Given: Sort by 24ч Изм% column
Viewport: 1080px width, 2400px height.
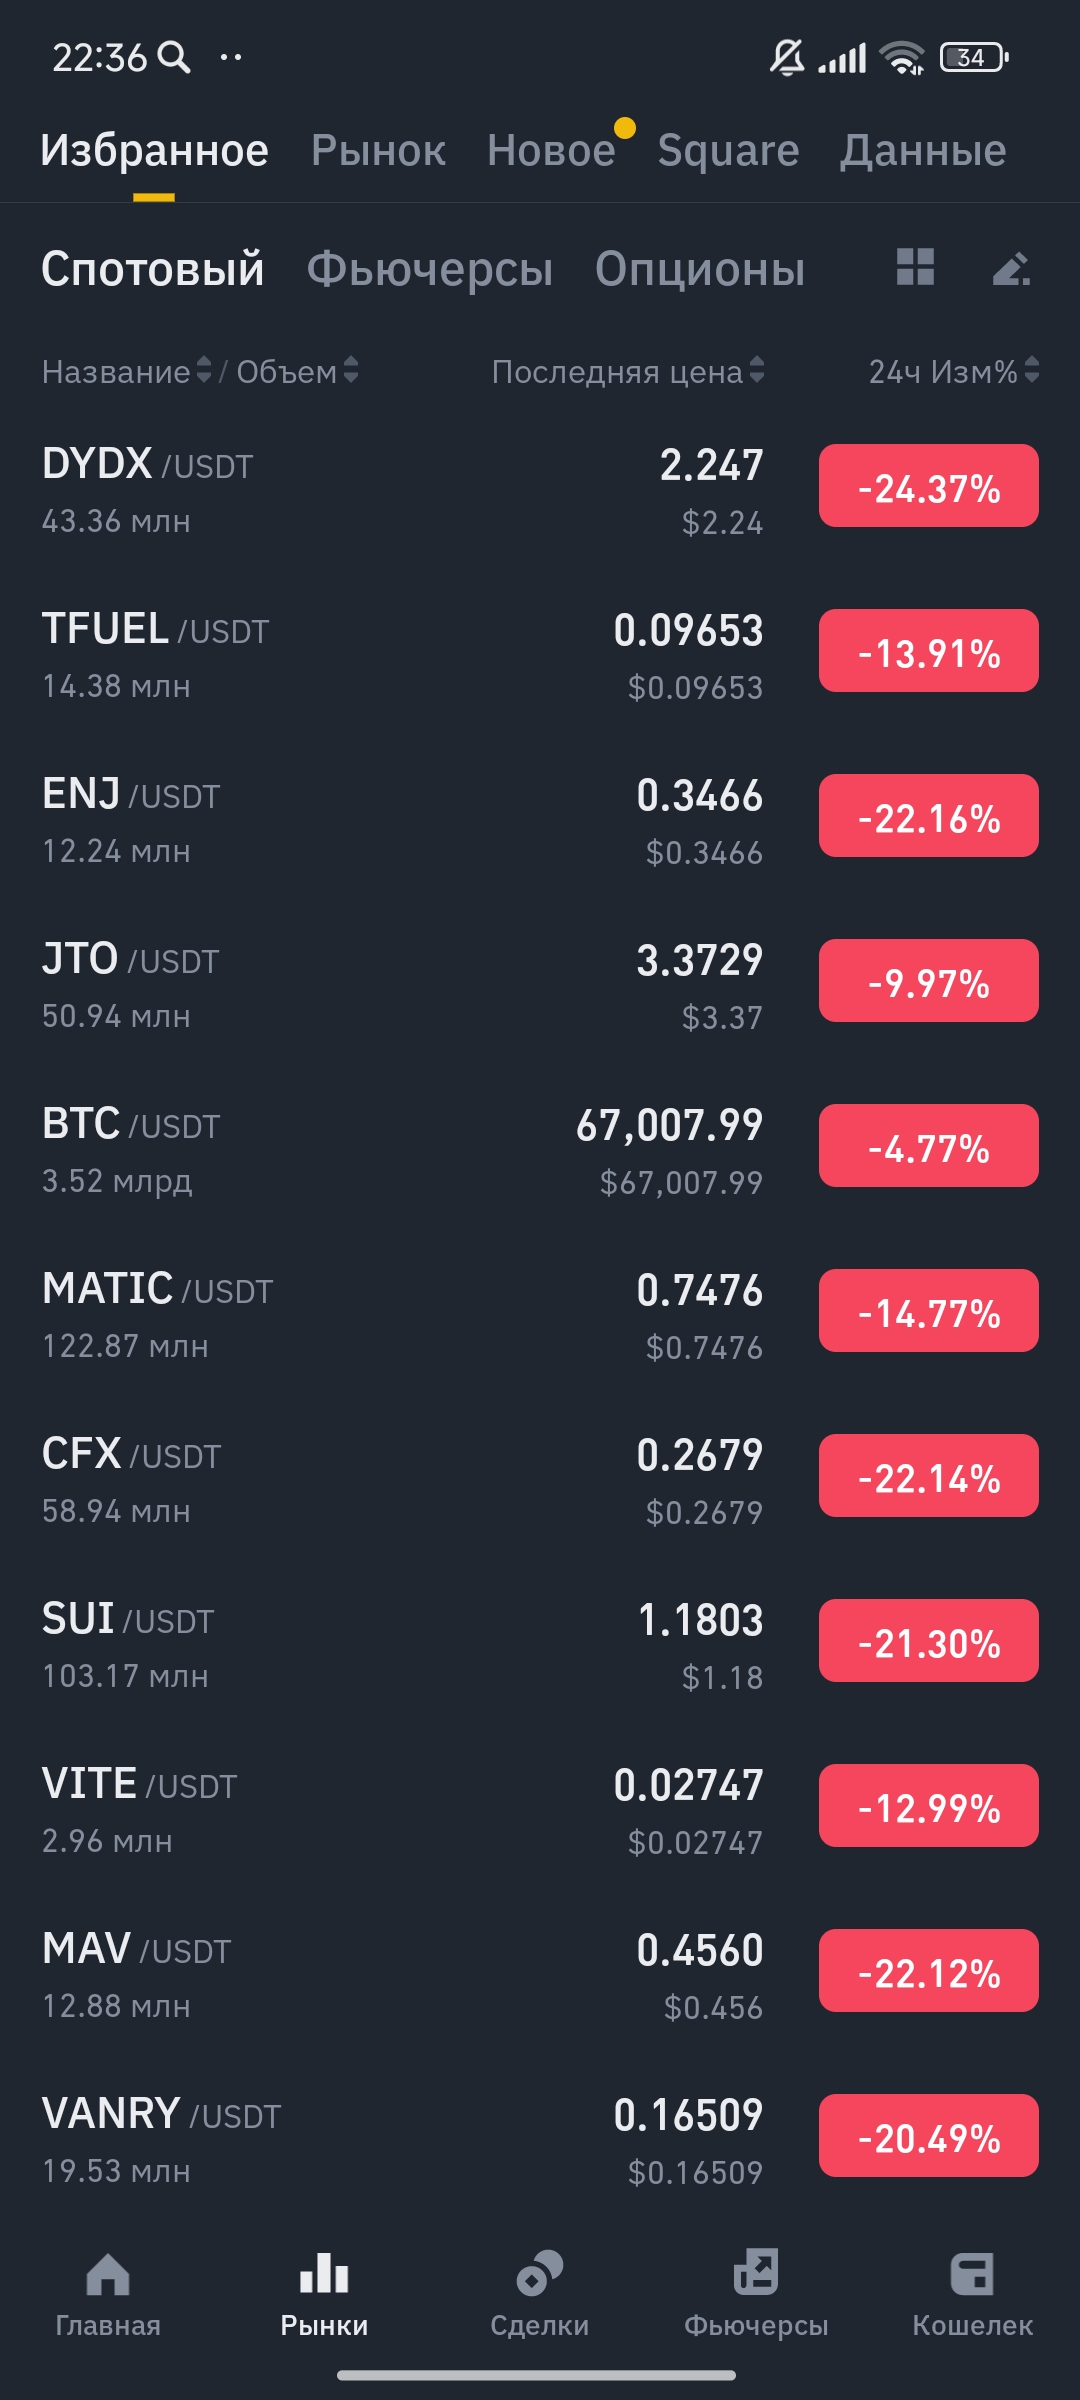Looking at the screenshot, I should click(x=953, y=371).
